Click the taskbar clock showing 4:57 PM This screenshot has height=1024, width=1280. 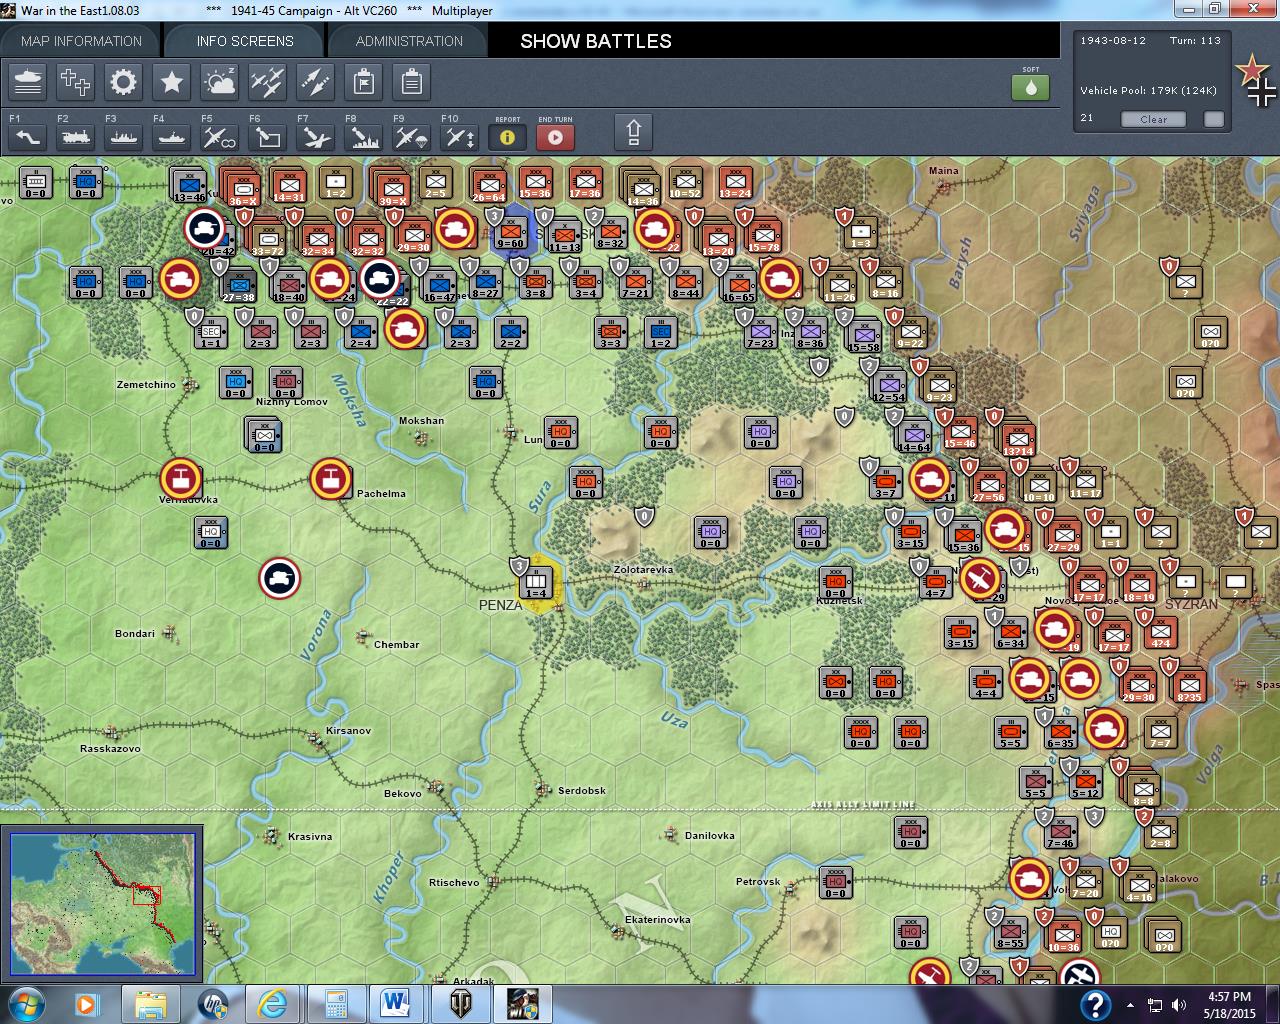tap(1229, 1004)
